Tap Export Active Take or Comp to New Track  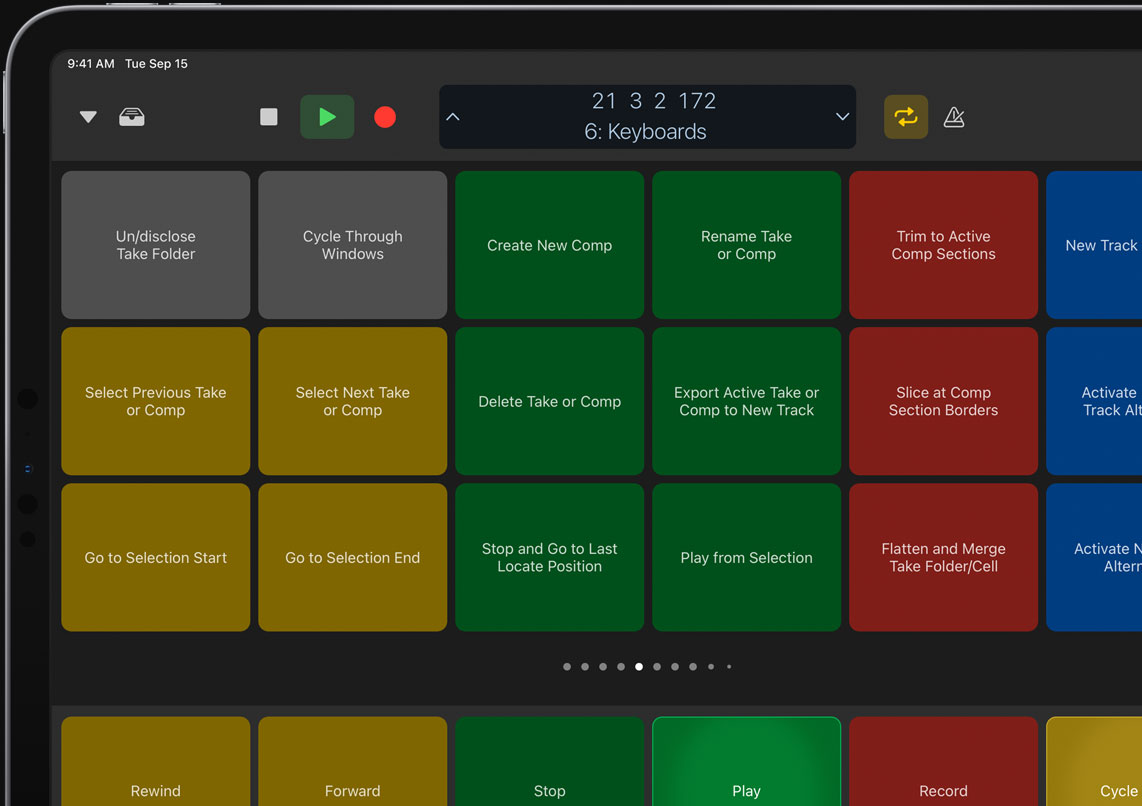point(747,401)
